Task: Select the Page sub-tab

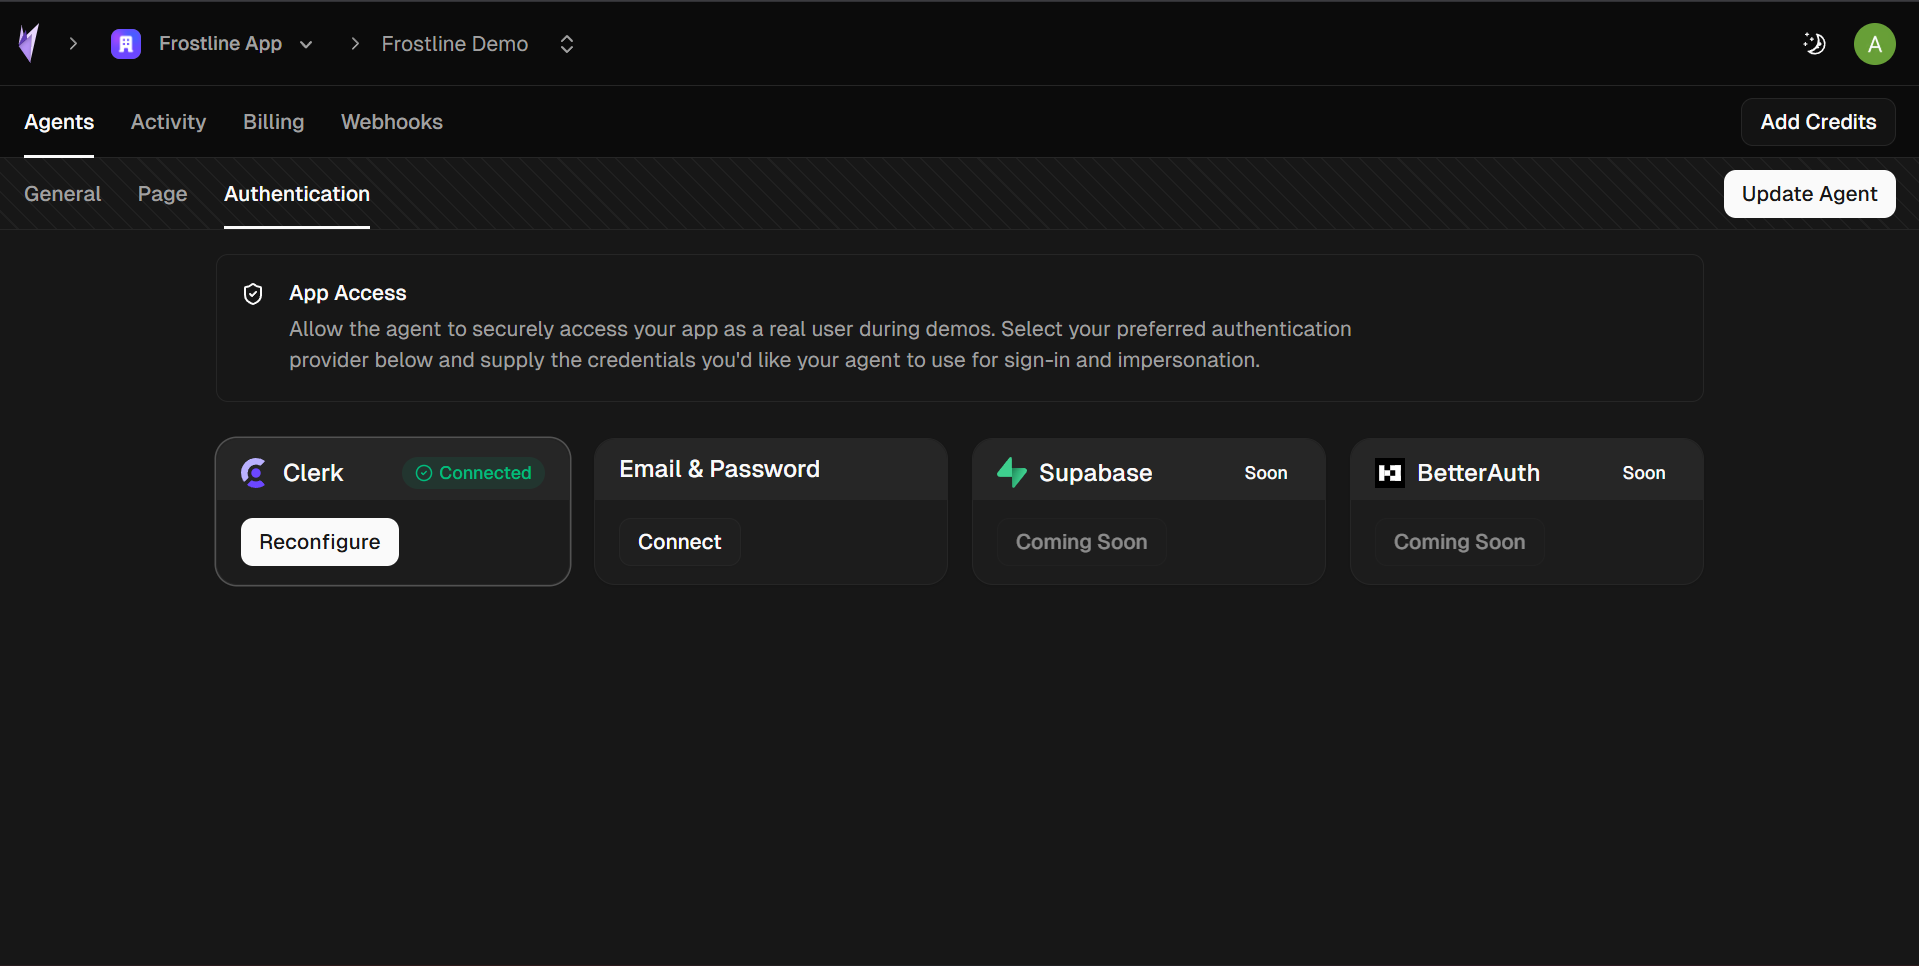Action: pyautogui.click(x=163, y=194)
